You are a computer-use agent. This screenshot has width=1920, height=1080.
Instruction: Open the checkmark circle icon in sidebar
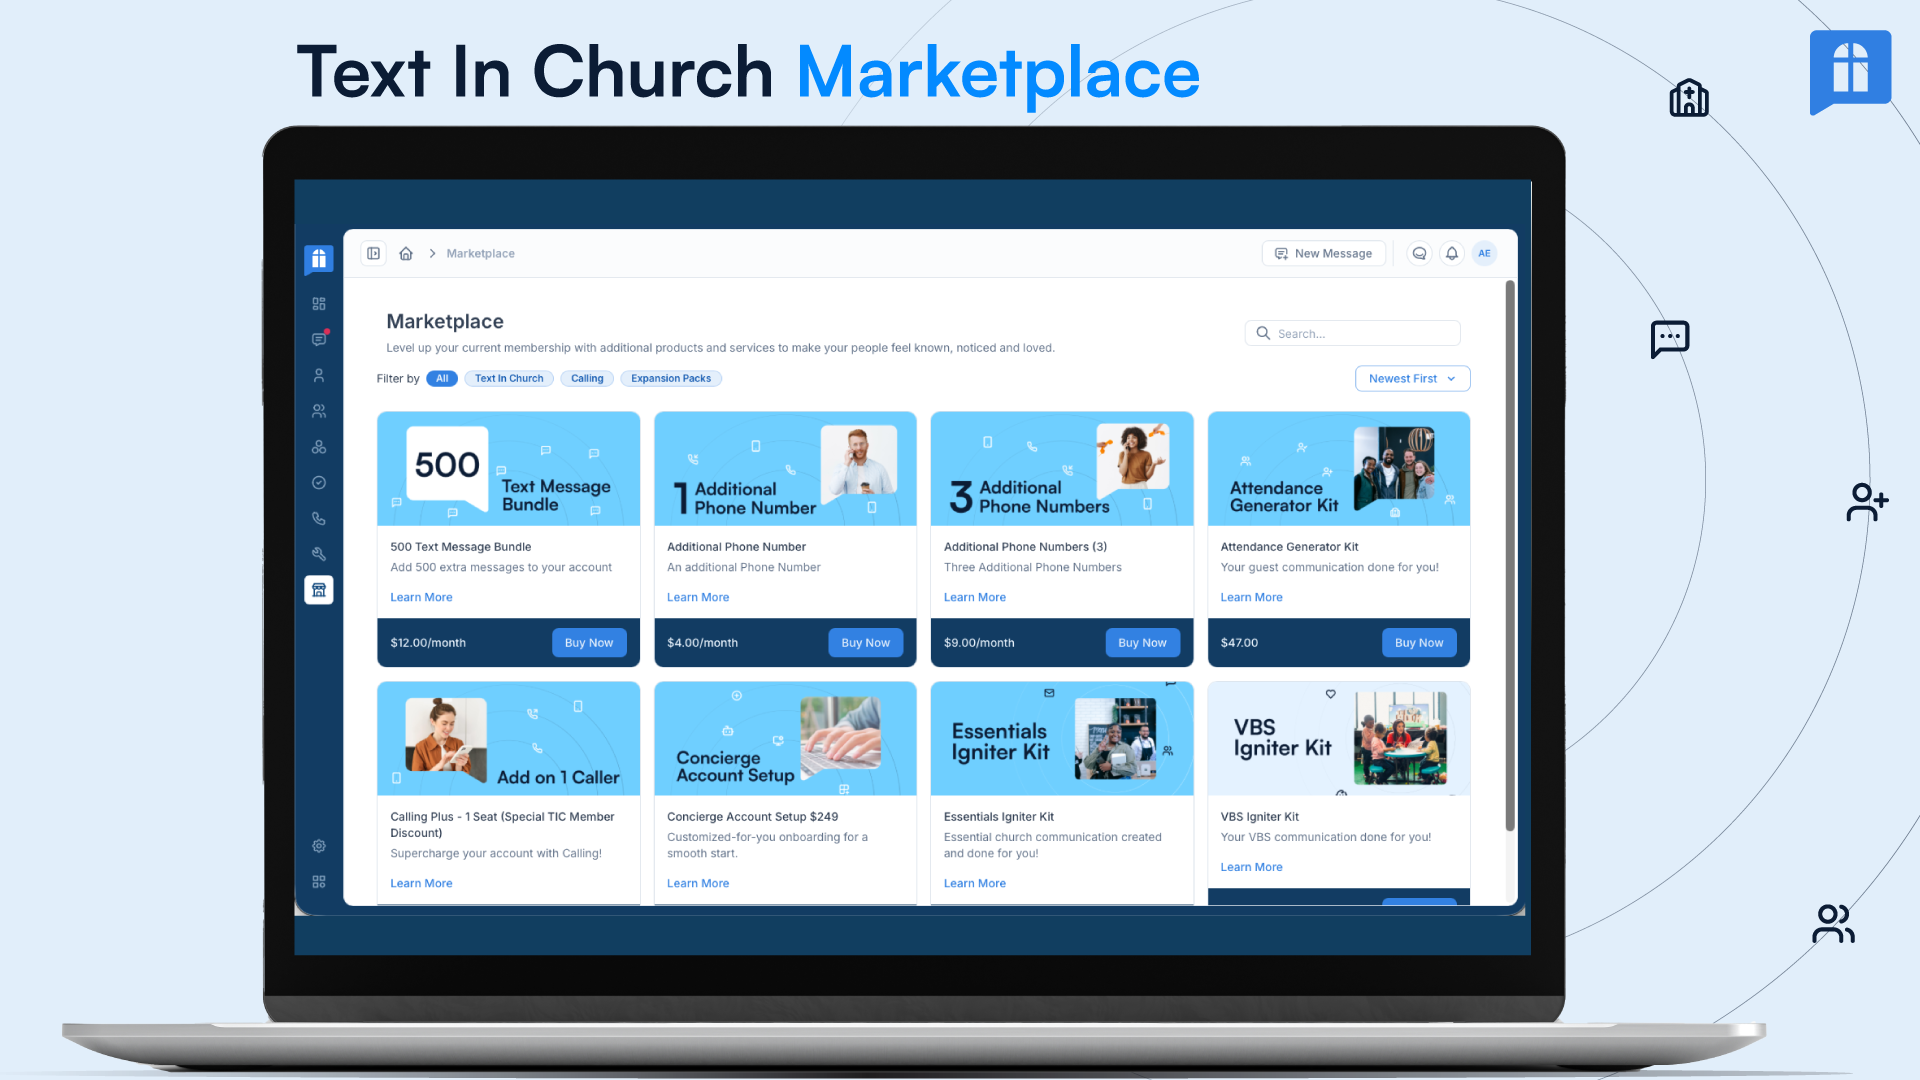click(319, 483)
